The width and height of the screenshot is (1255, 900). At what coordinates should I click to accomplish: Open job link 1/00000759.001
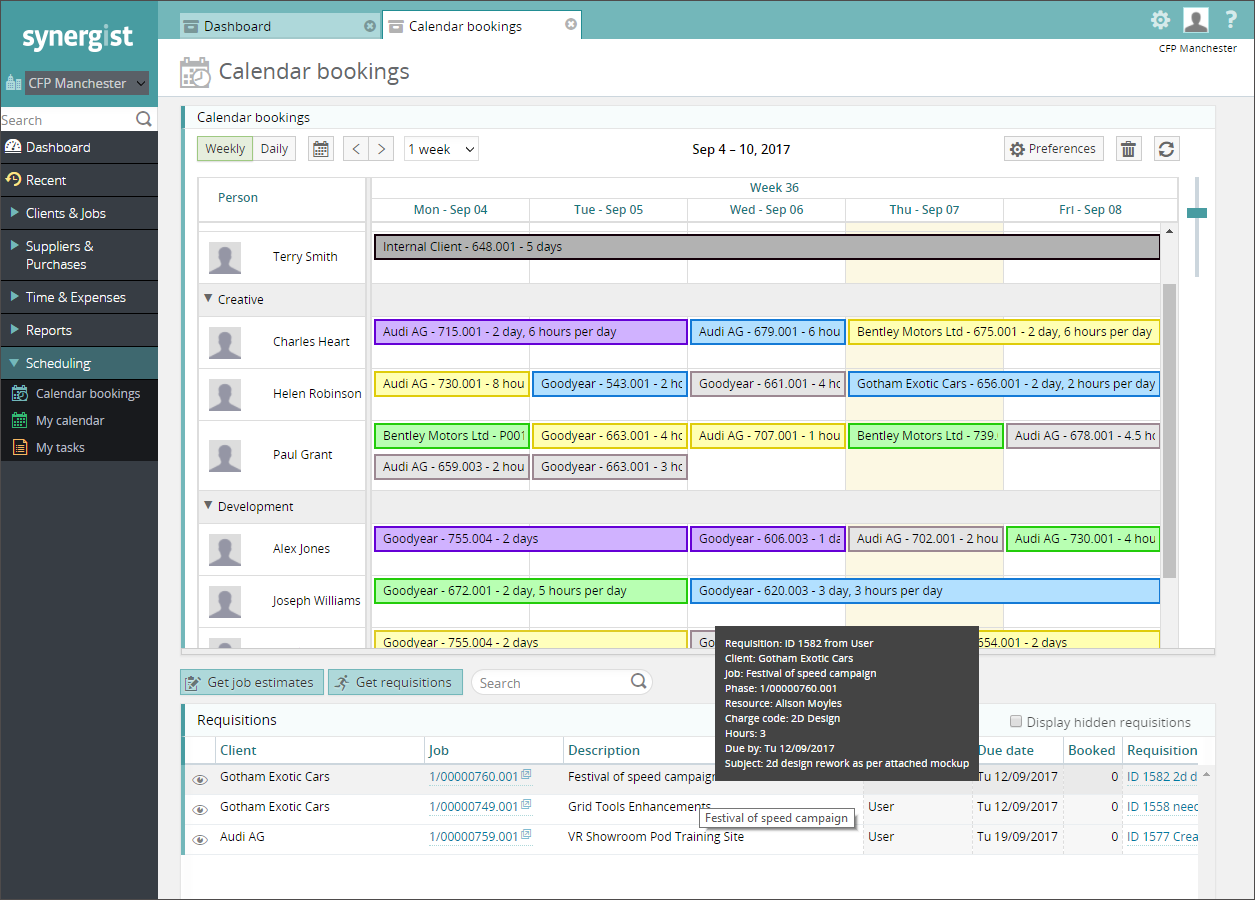click(x=474, y=837)
